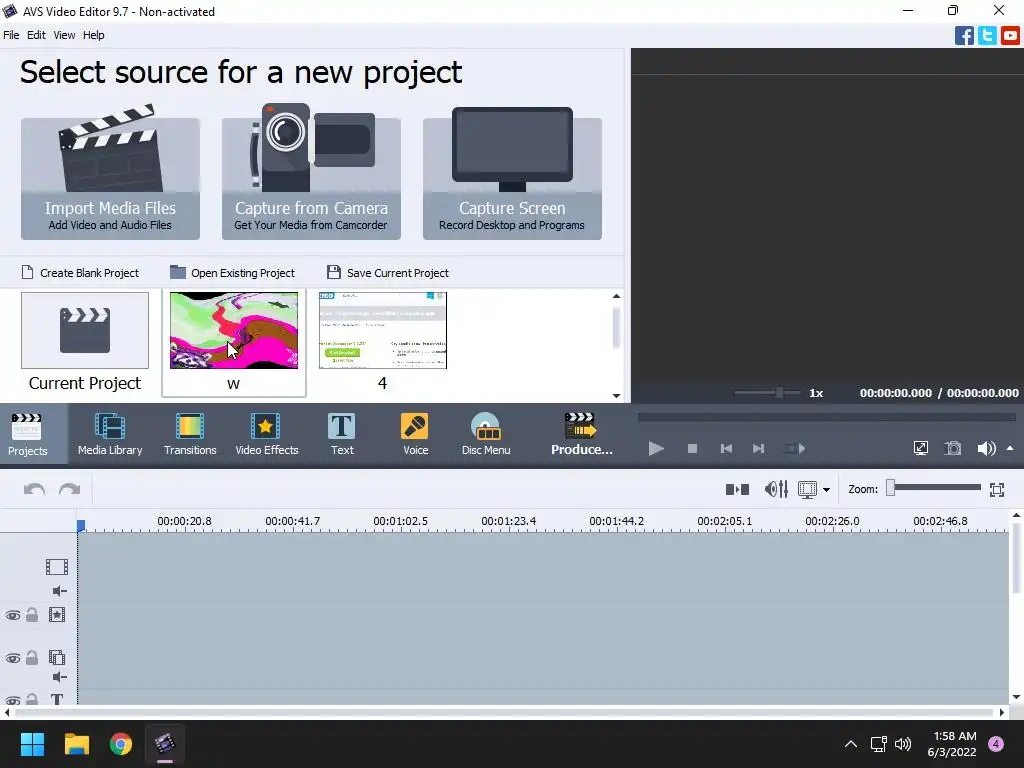This screenshot has height=768, width=1024.
Task: Click the preview seek bar
Action: click(x=827, y=417)
